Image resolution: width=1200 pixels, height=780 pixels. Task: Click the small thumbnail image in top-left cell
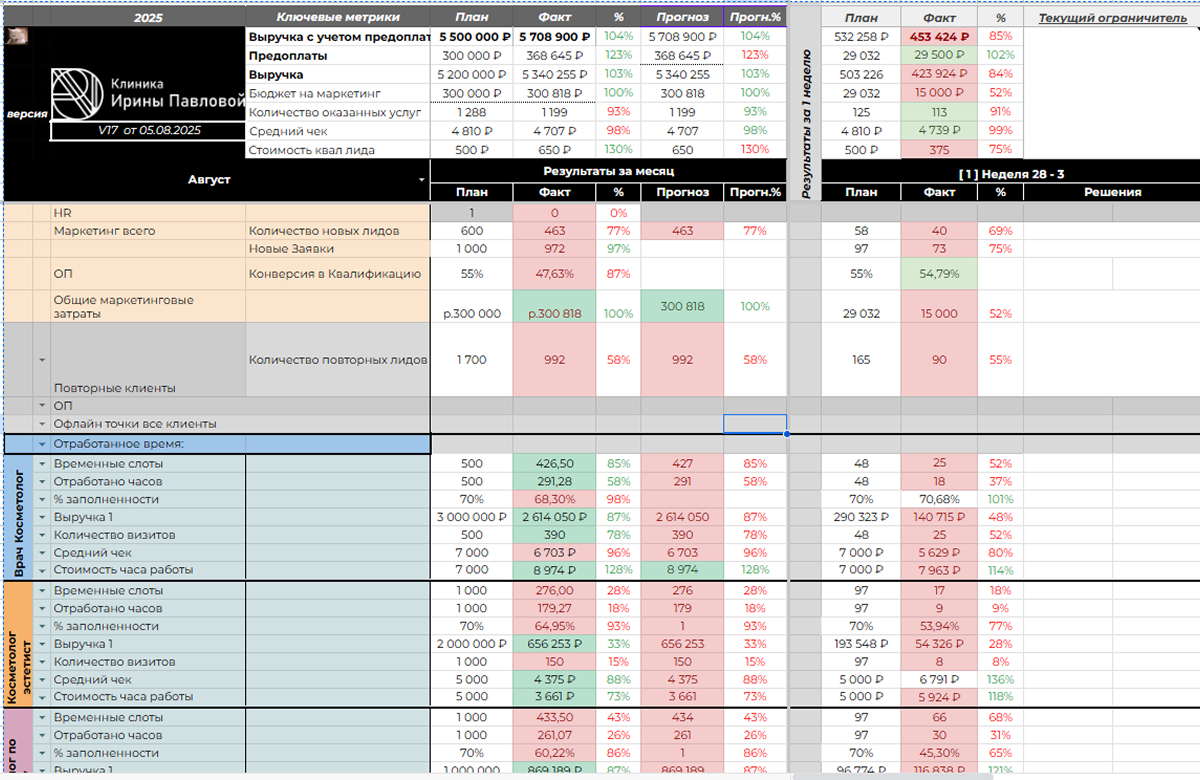(16, 36)
